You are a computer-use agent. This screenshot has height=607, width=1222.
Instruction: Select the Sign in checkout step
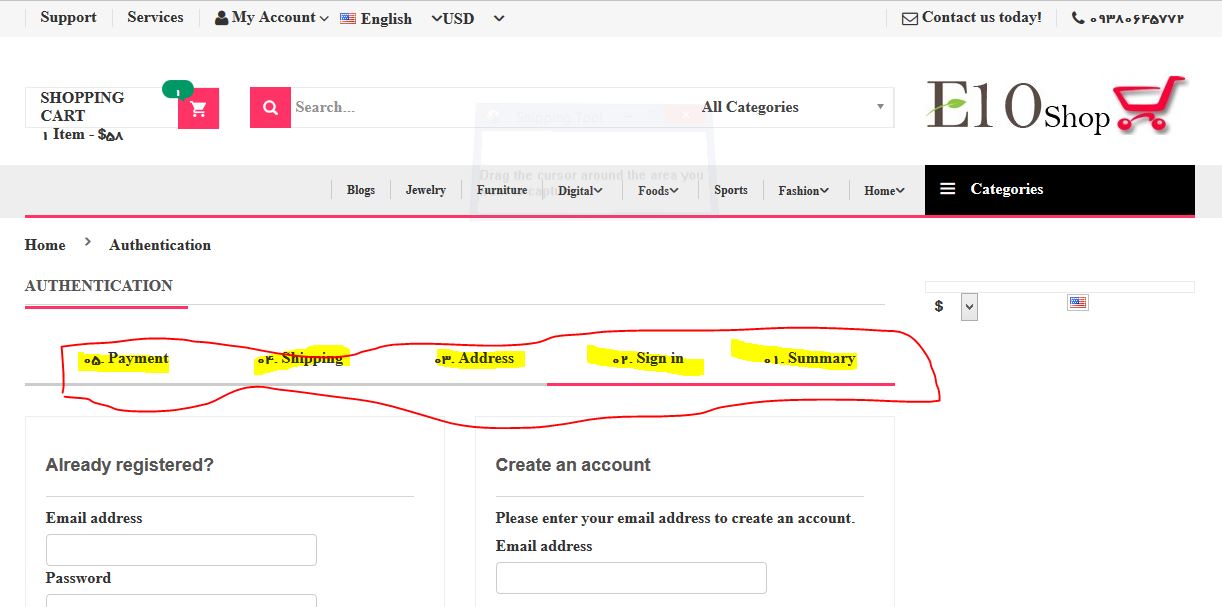click(649, 358)
